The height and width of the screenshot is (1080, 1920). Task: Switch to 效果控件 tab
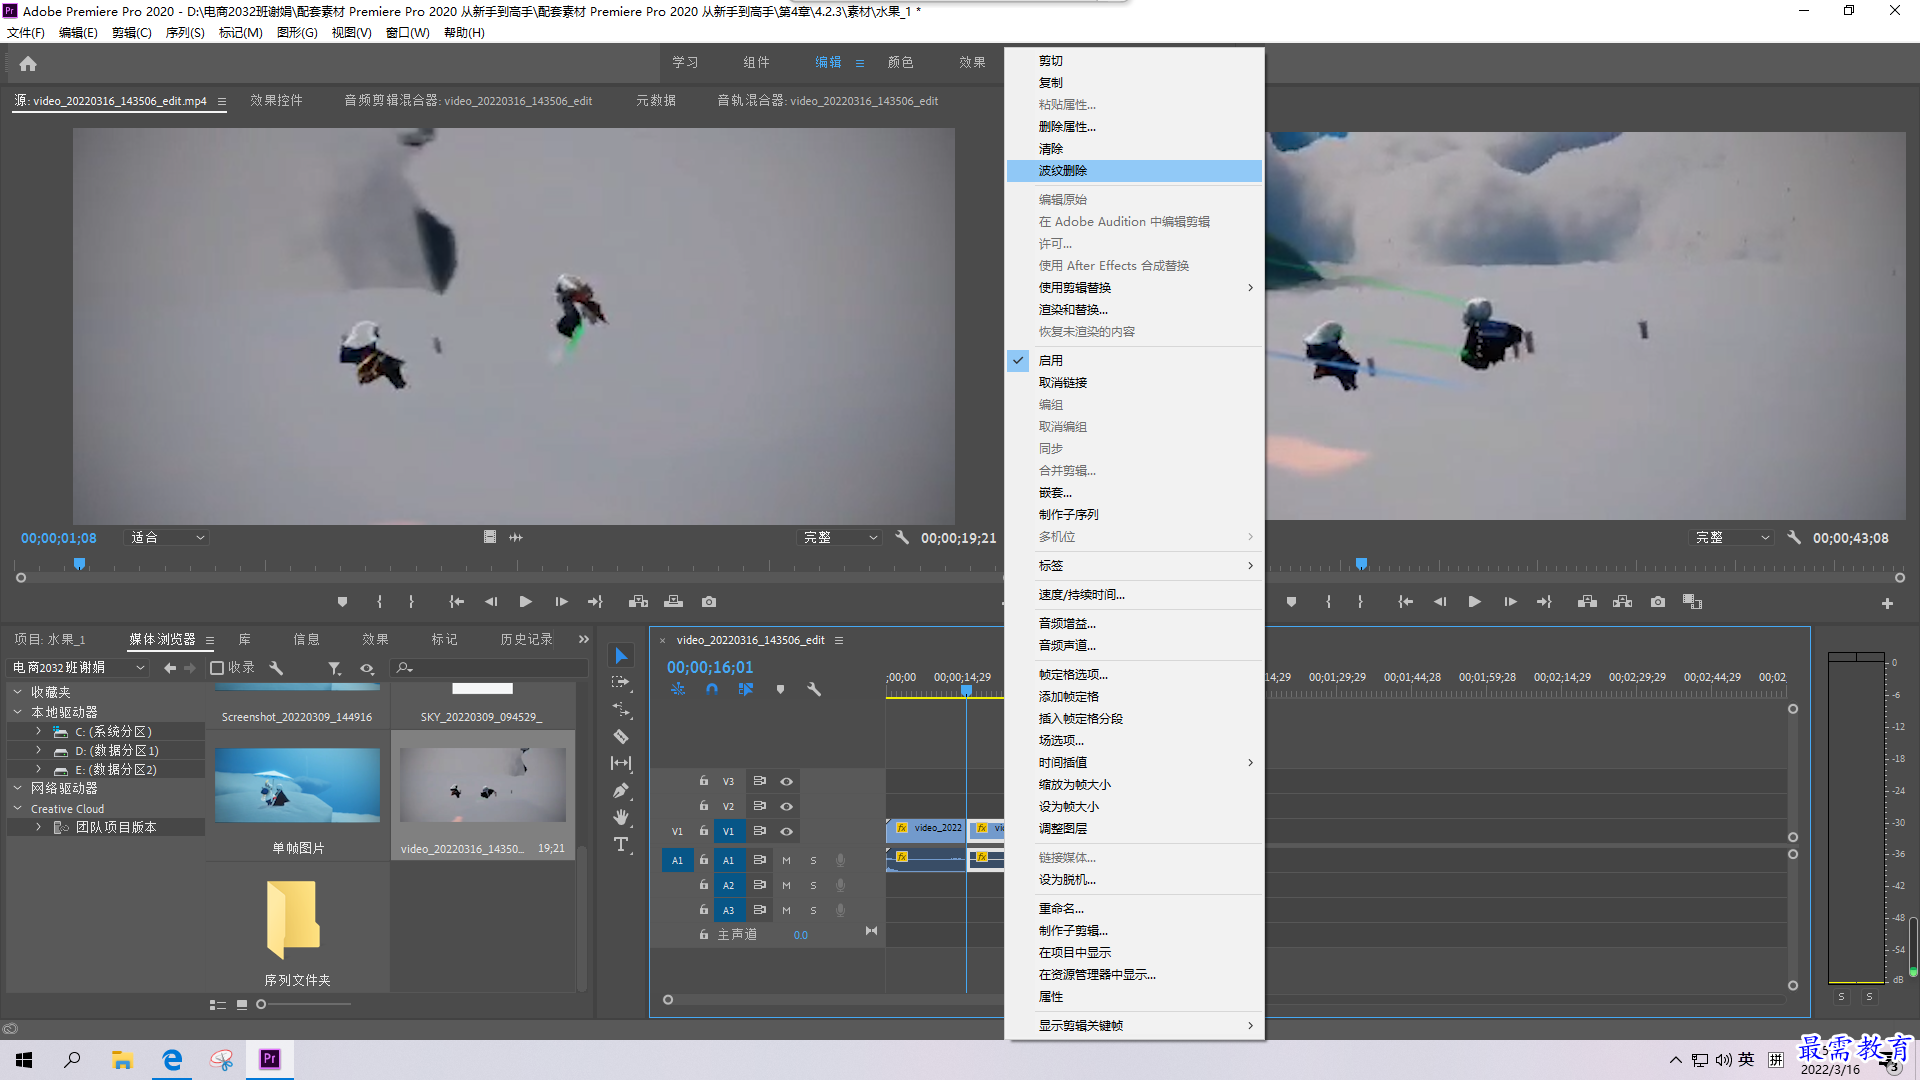click(276, 100)
